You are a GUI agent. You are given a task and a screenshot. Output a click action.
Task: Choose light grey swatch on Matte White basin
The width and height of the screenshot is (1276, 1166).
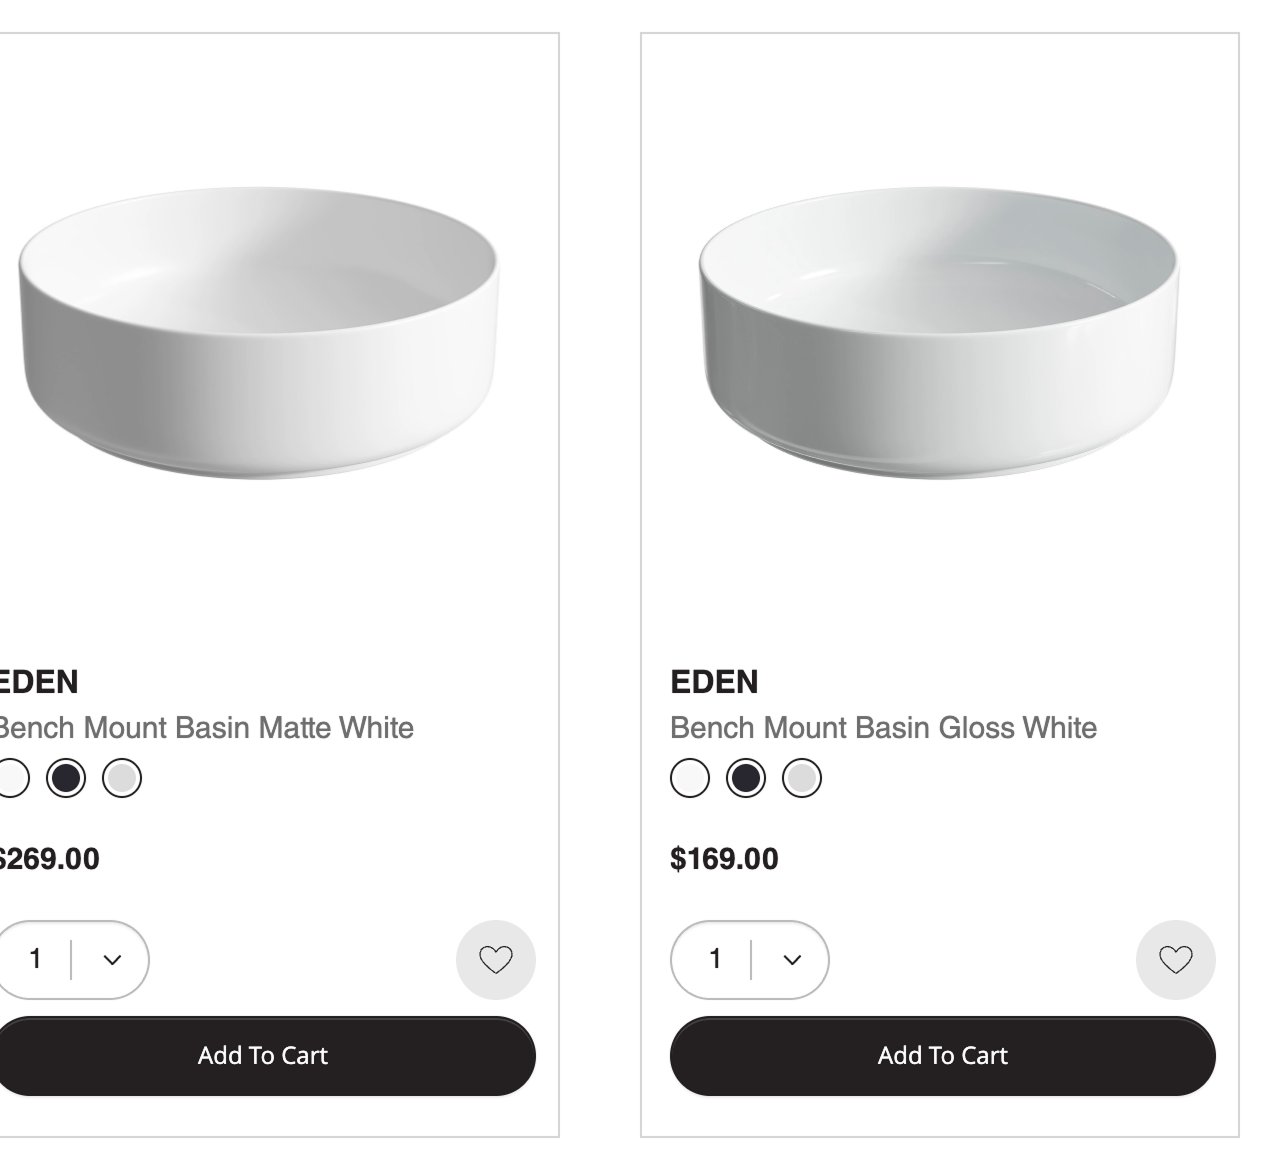[122, 778]
